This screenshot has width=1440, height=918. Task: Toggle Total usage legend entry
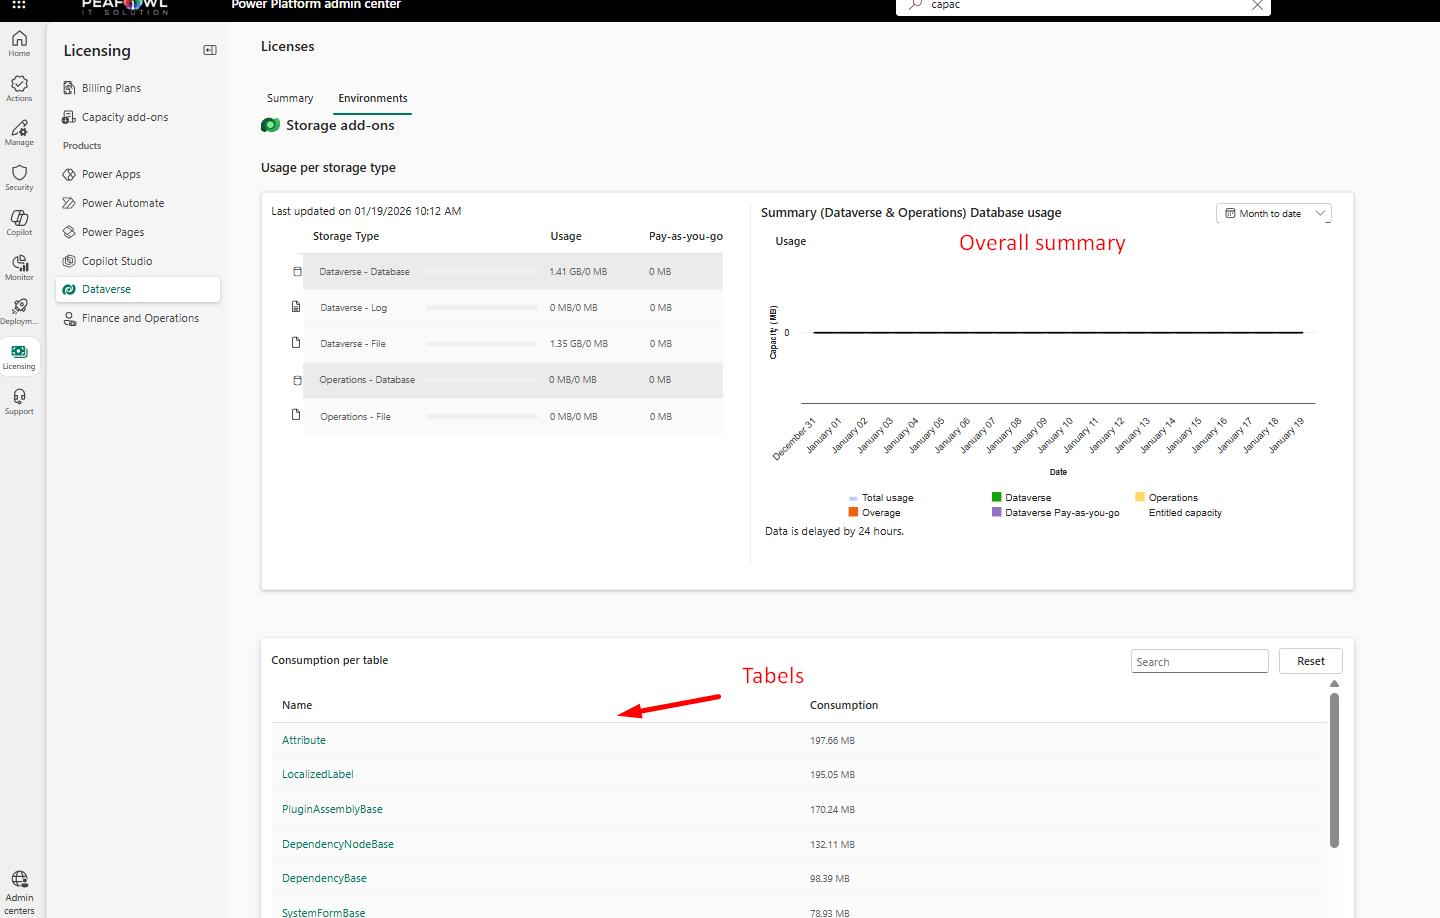(881, 498)
